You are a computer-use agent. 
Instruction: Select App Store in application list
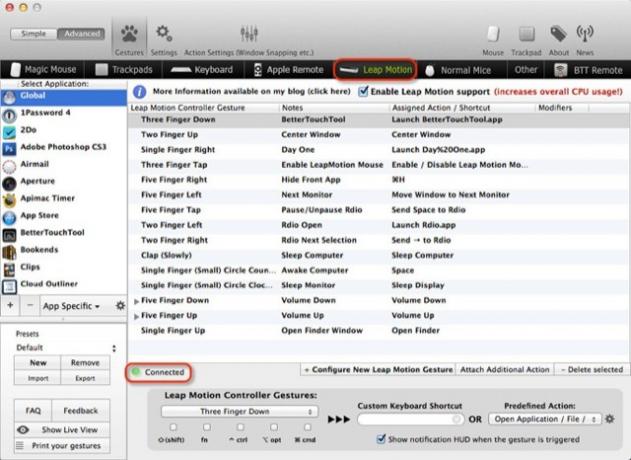click(x=64, y=216)
